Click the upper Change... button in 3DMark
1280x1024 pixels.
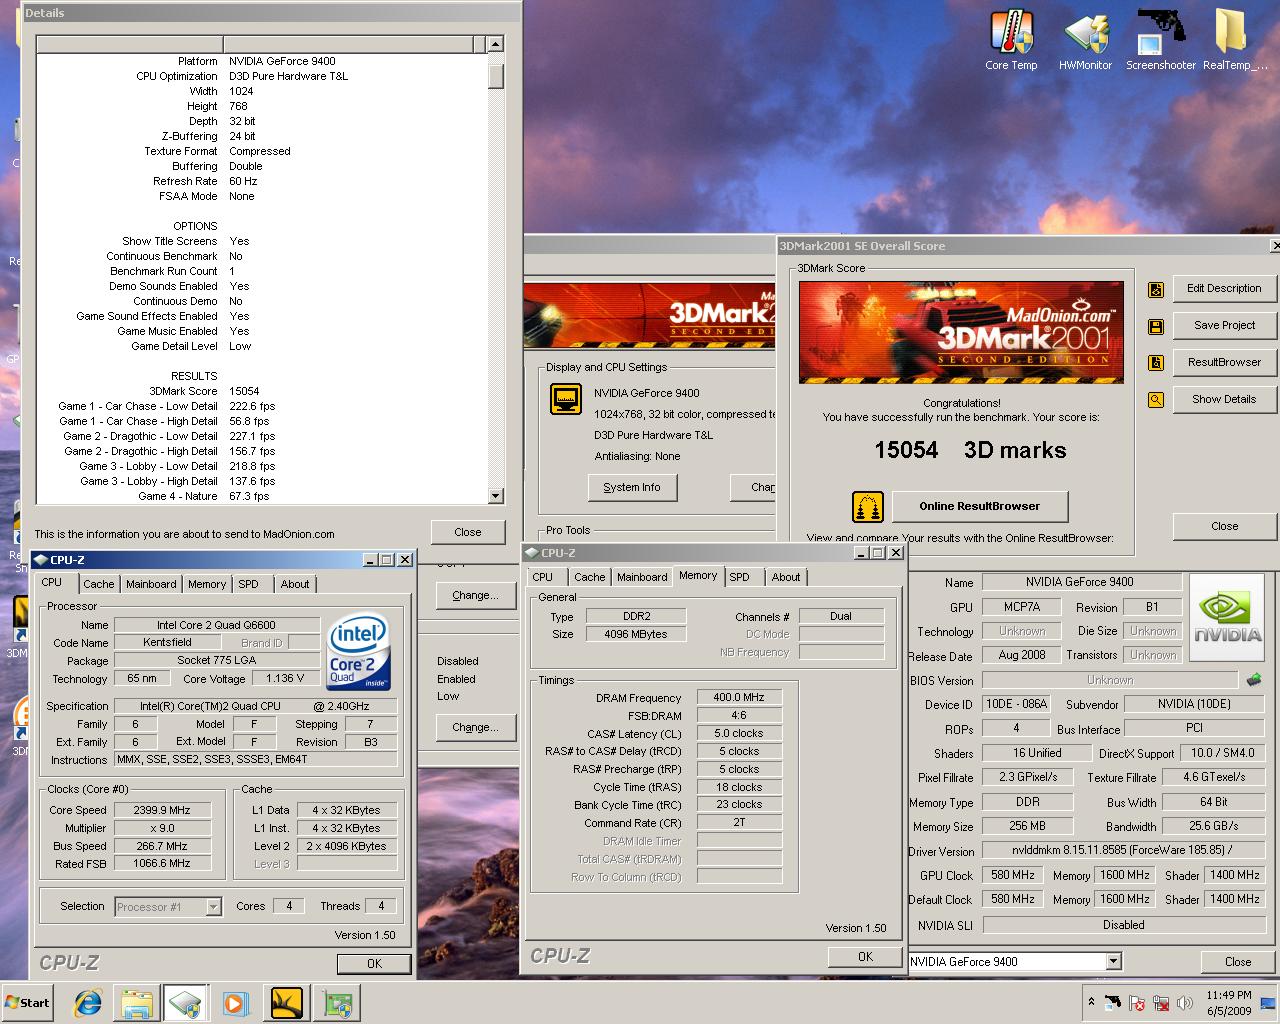[x=475, y=595]
